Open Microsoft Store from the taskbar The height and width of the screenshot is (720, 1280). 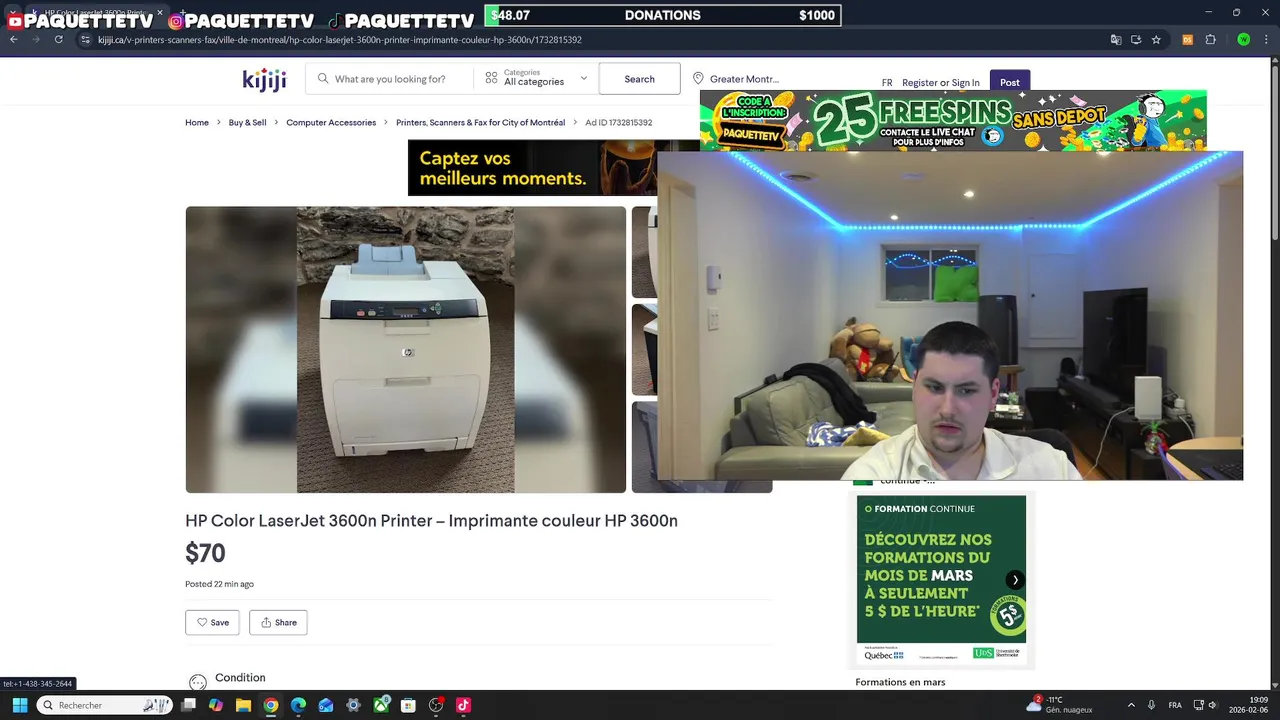click(408, 705)
